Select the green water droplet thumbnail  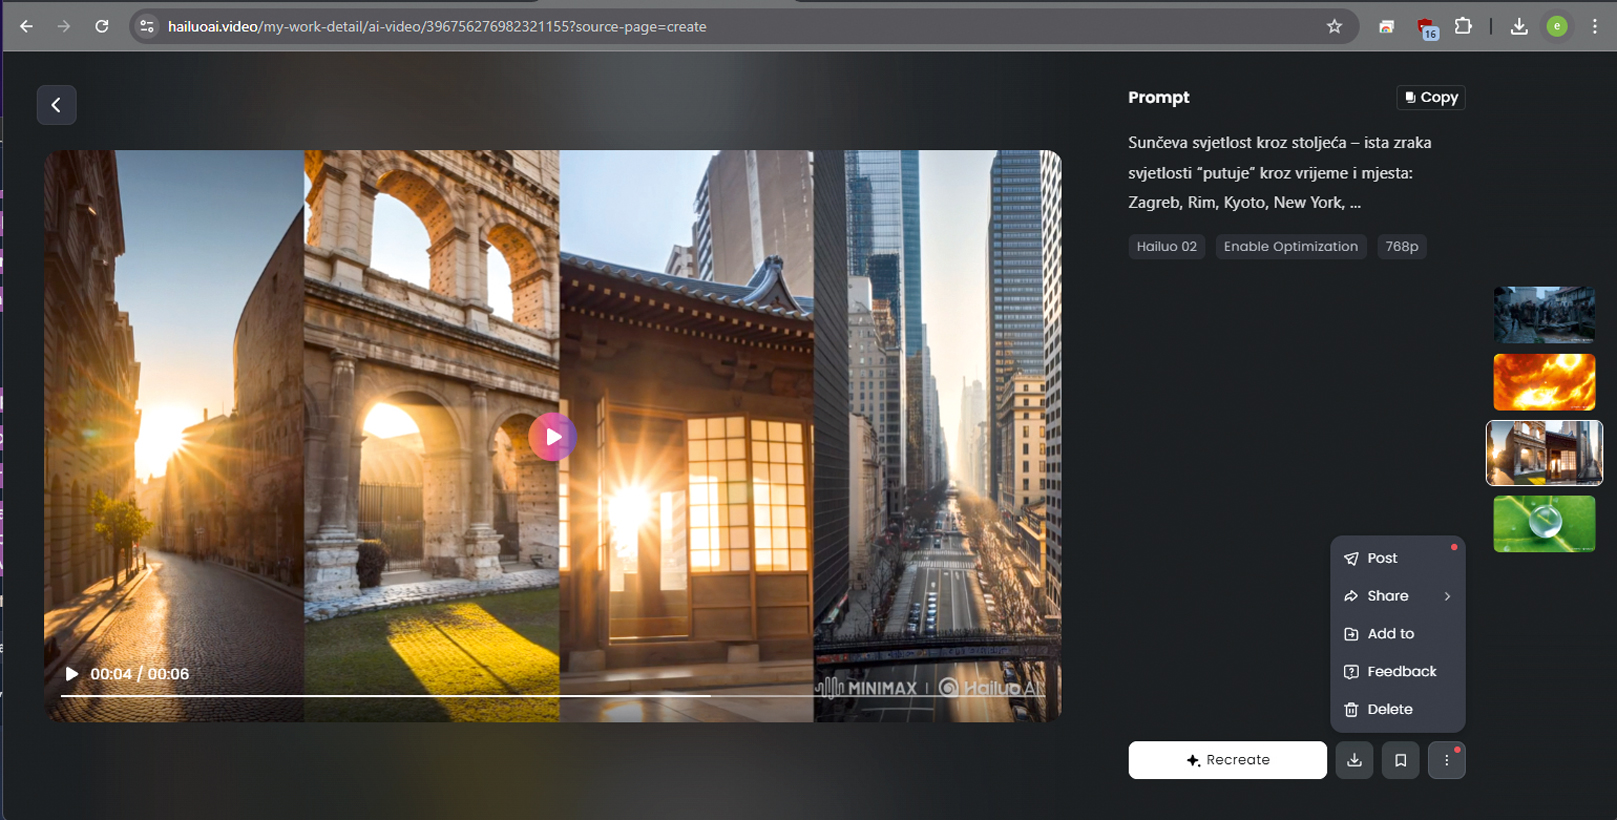coord(1543,524)
